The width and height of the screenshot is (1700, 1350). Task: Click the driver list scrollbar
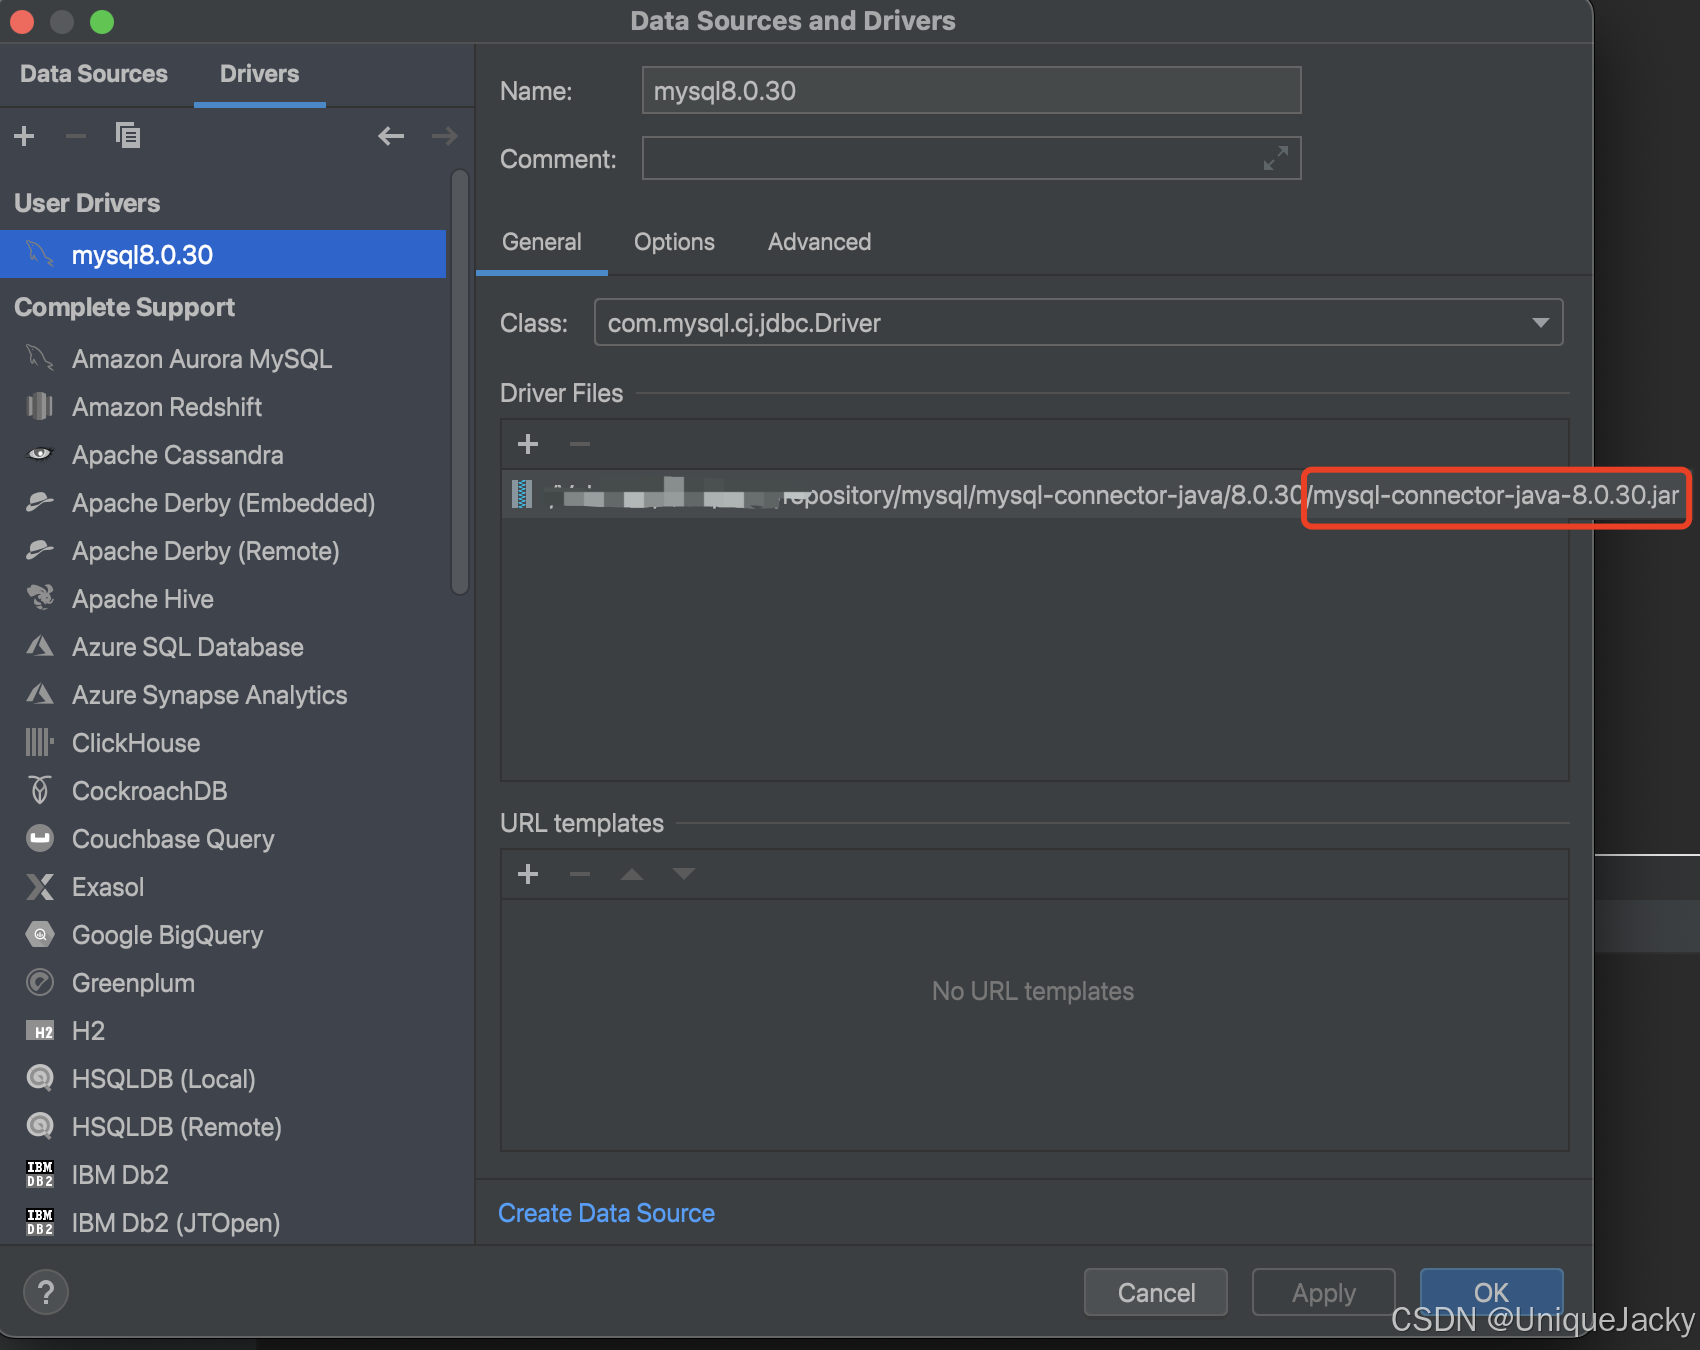(x=460, y=383)
